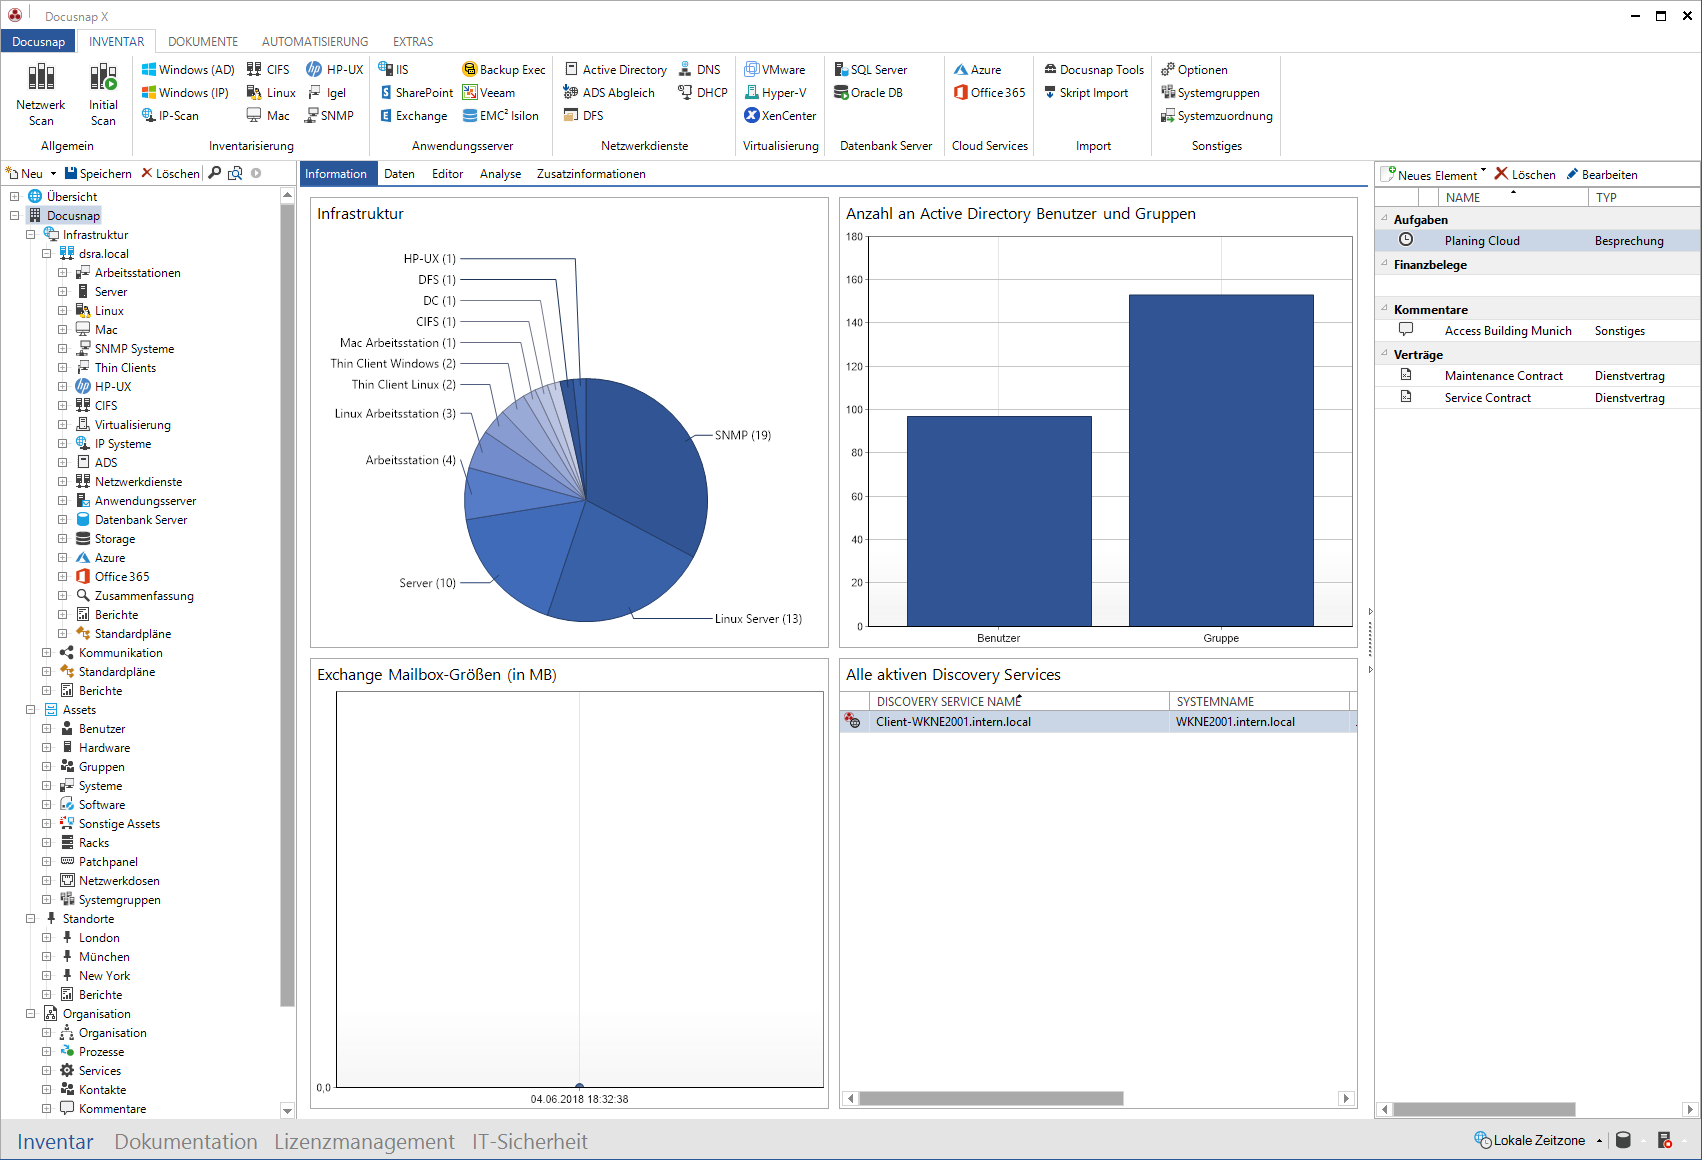1702x1160 pixels.
Task: Open the EXTRAS ribbon tab
Action: point(413,42)
